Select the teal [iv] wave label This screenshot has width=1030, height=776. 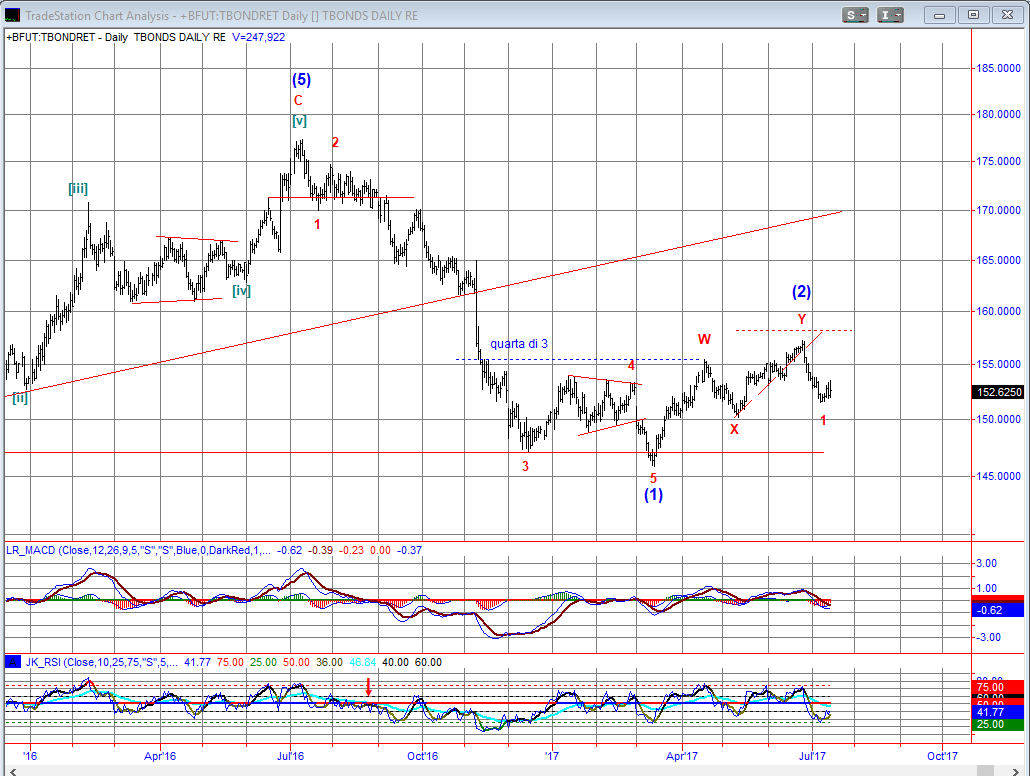(x=241, y=290)
